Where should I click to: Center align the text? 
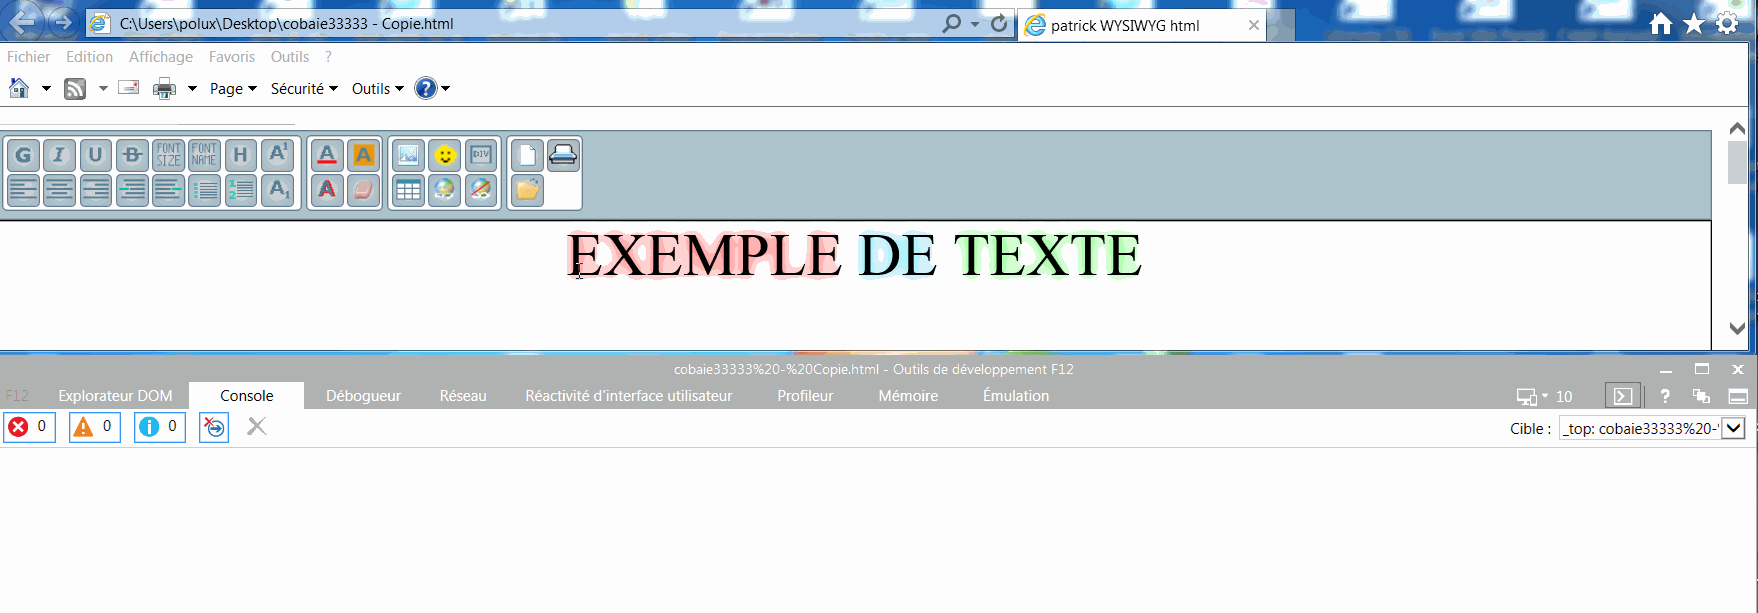click(x=59, y=190)
